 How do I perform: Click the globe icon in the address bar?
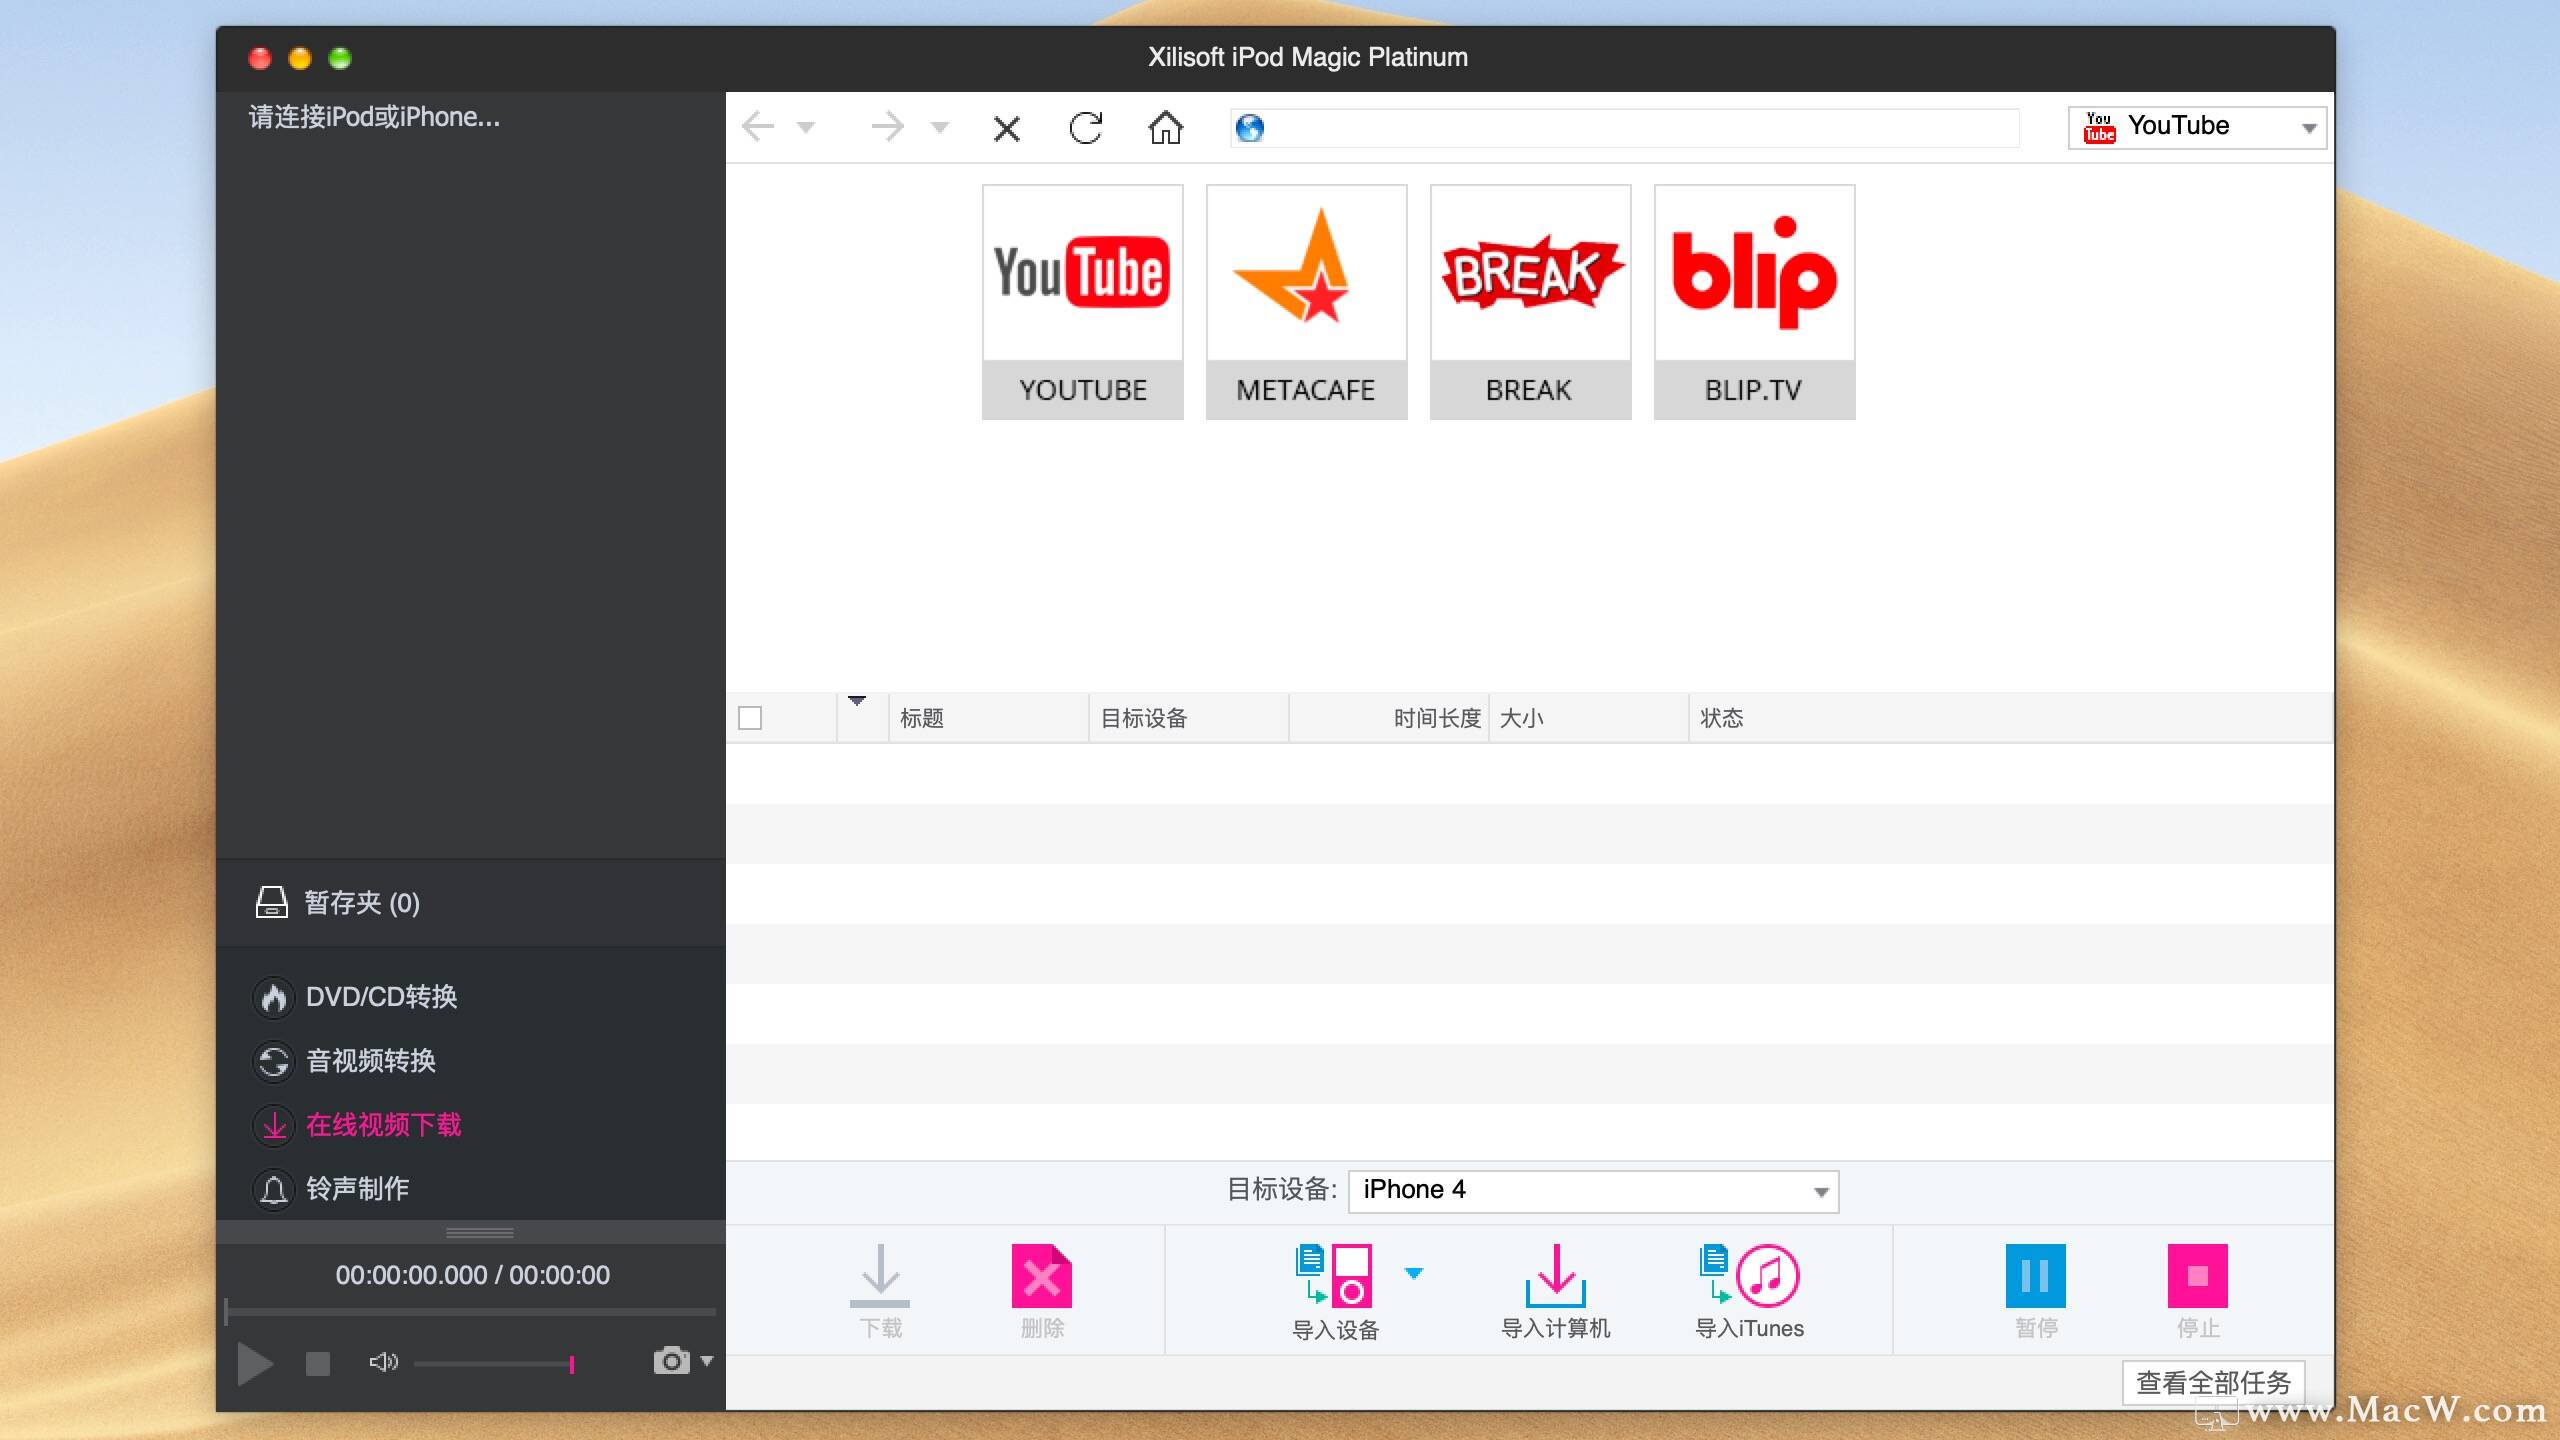1250,128
